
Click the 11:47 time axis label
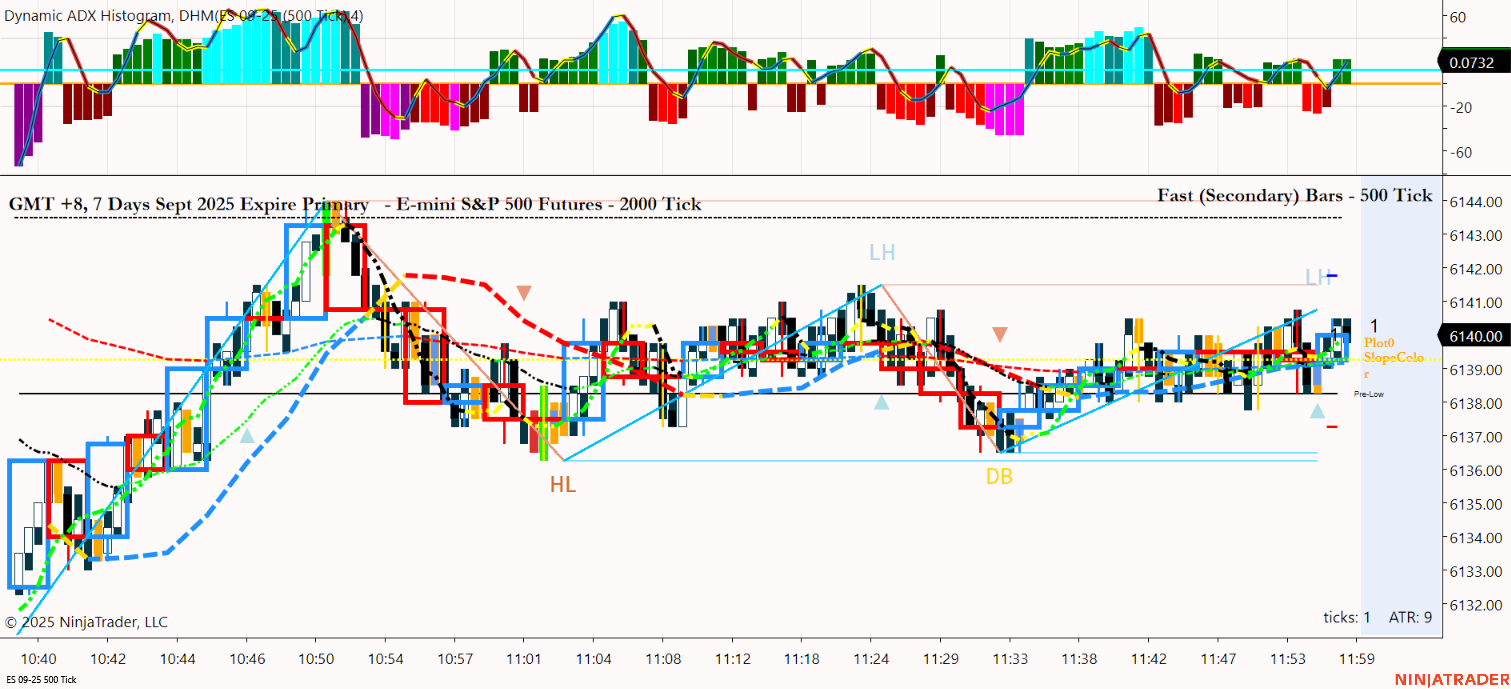point(1218,659)
